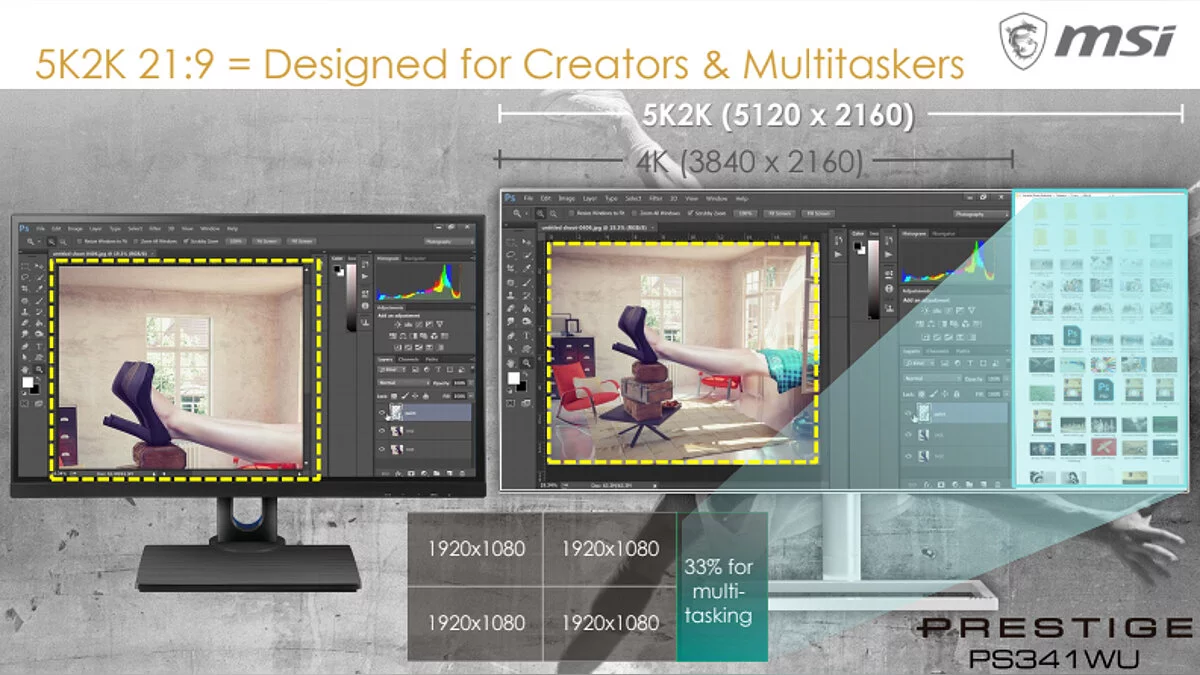The width and height of the screenshot is (1200, 675).
Task: Click the Zoom In magnifier in left options bar
Action: pos(51,241)
